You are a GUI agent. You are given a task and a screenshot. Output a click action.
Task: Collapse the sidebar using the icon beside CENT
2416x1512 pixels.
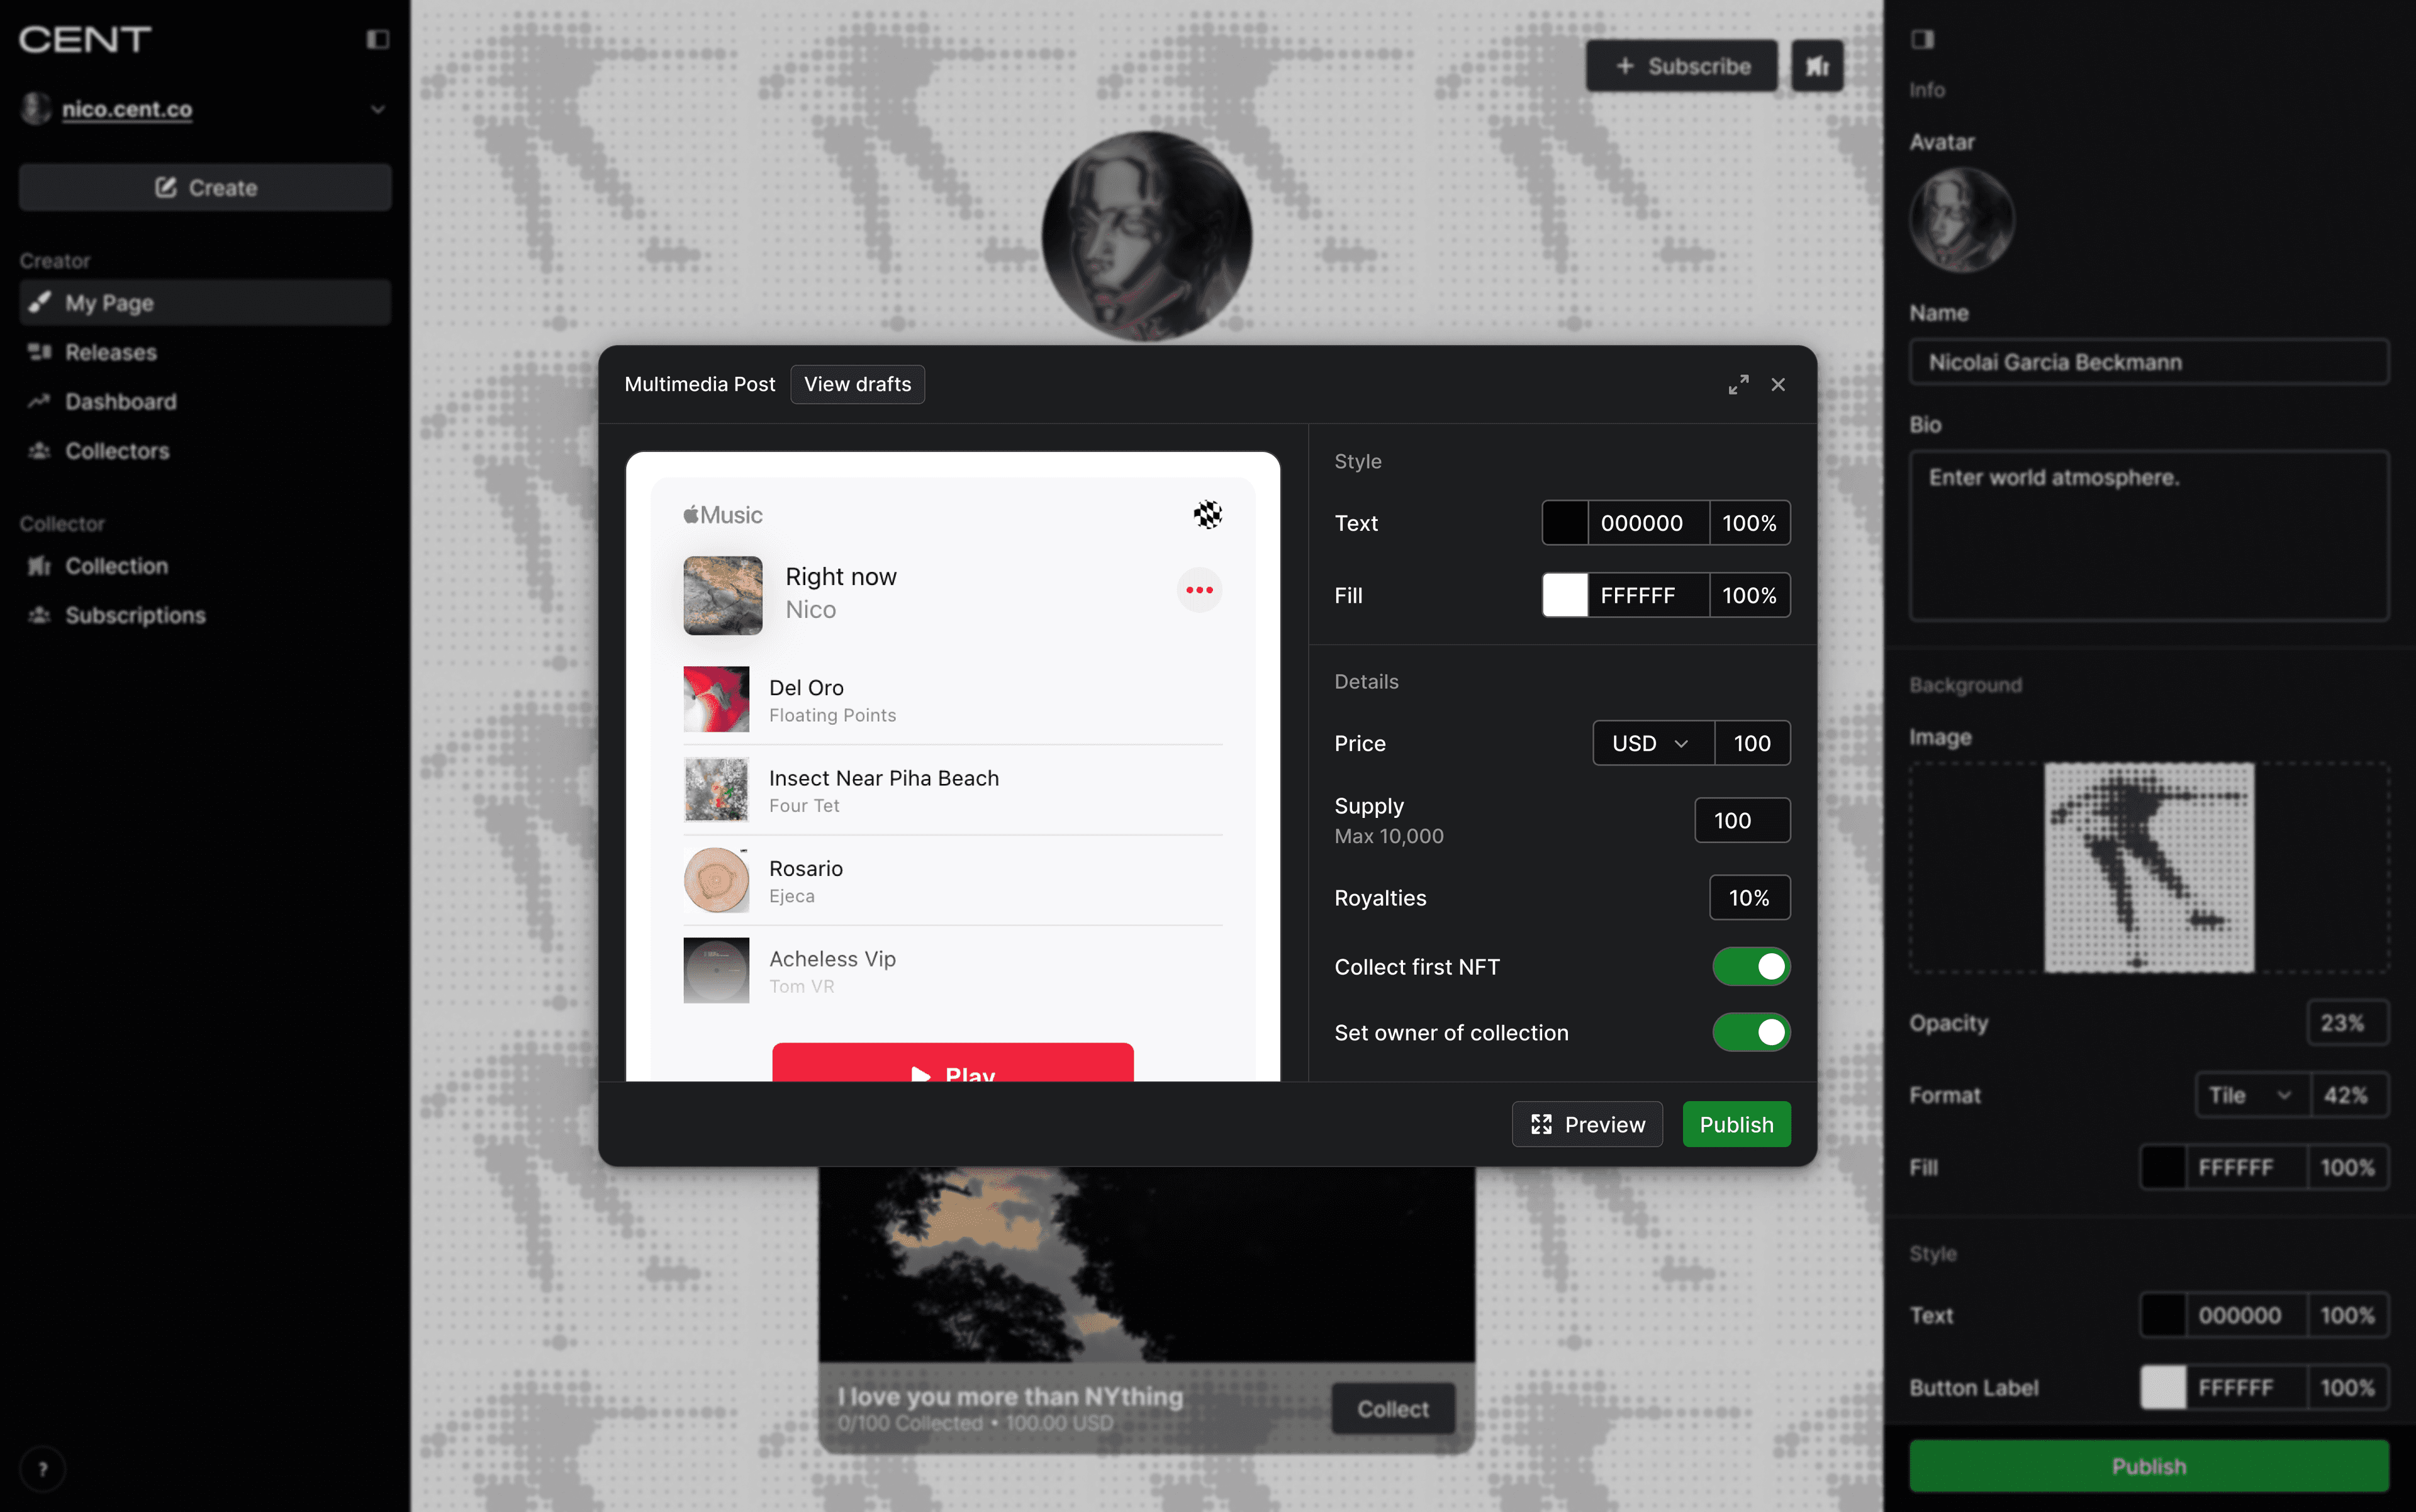tap(377, 39)
